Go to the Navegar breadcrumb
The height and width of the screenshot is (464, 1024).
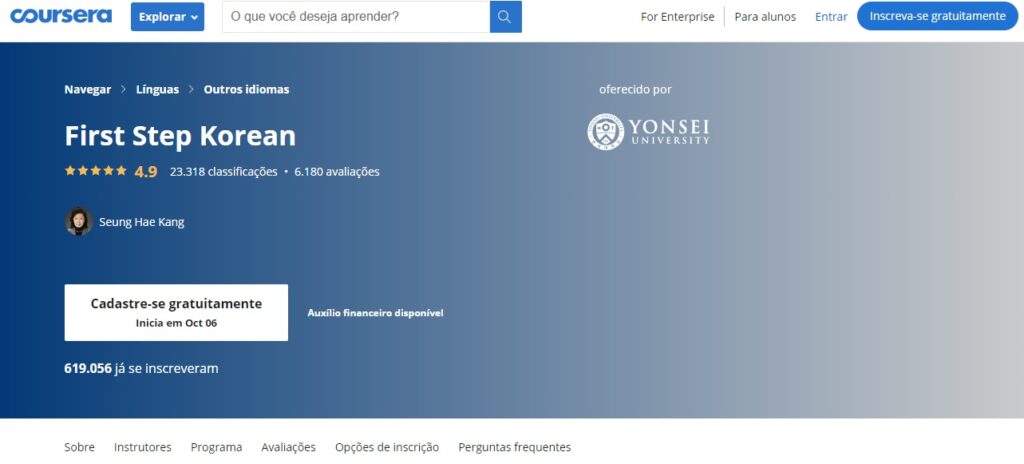pos(88,90)
